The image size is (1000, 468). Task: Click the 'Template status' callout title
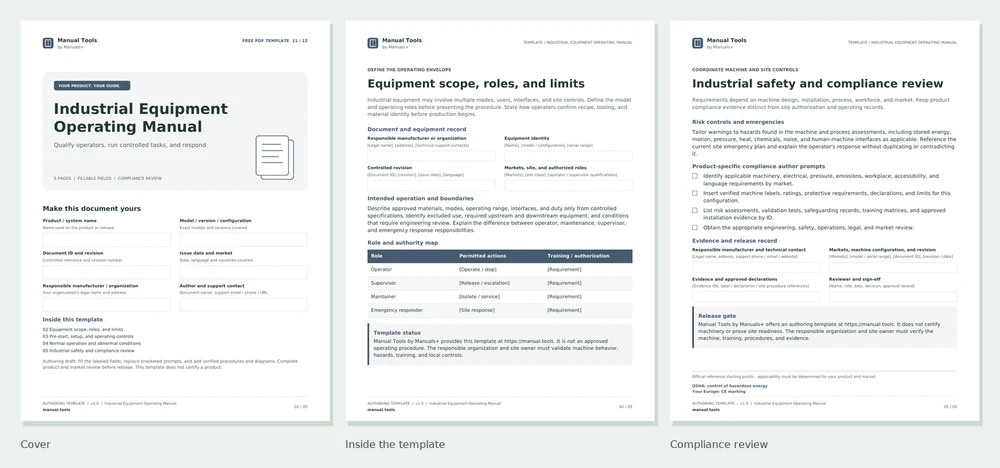[x=397, y=333]
